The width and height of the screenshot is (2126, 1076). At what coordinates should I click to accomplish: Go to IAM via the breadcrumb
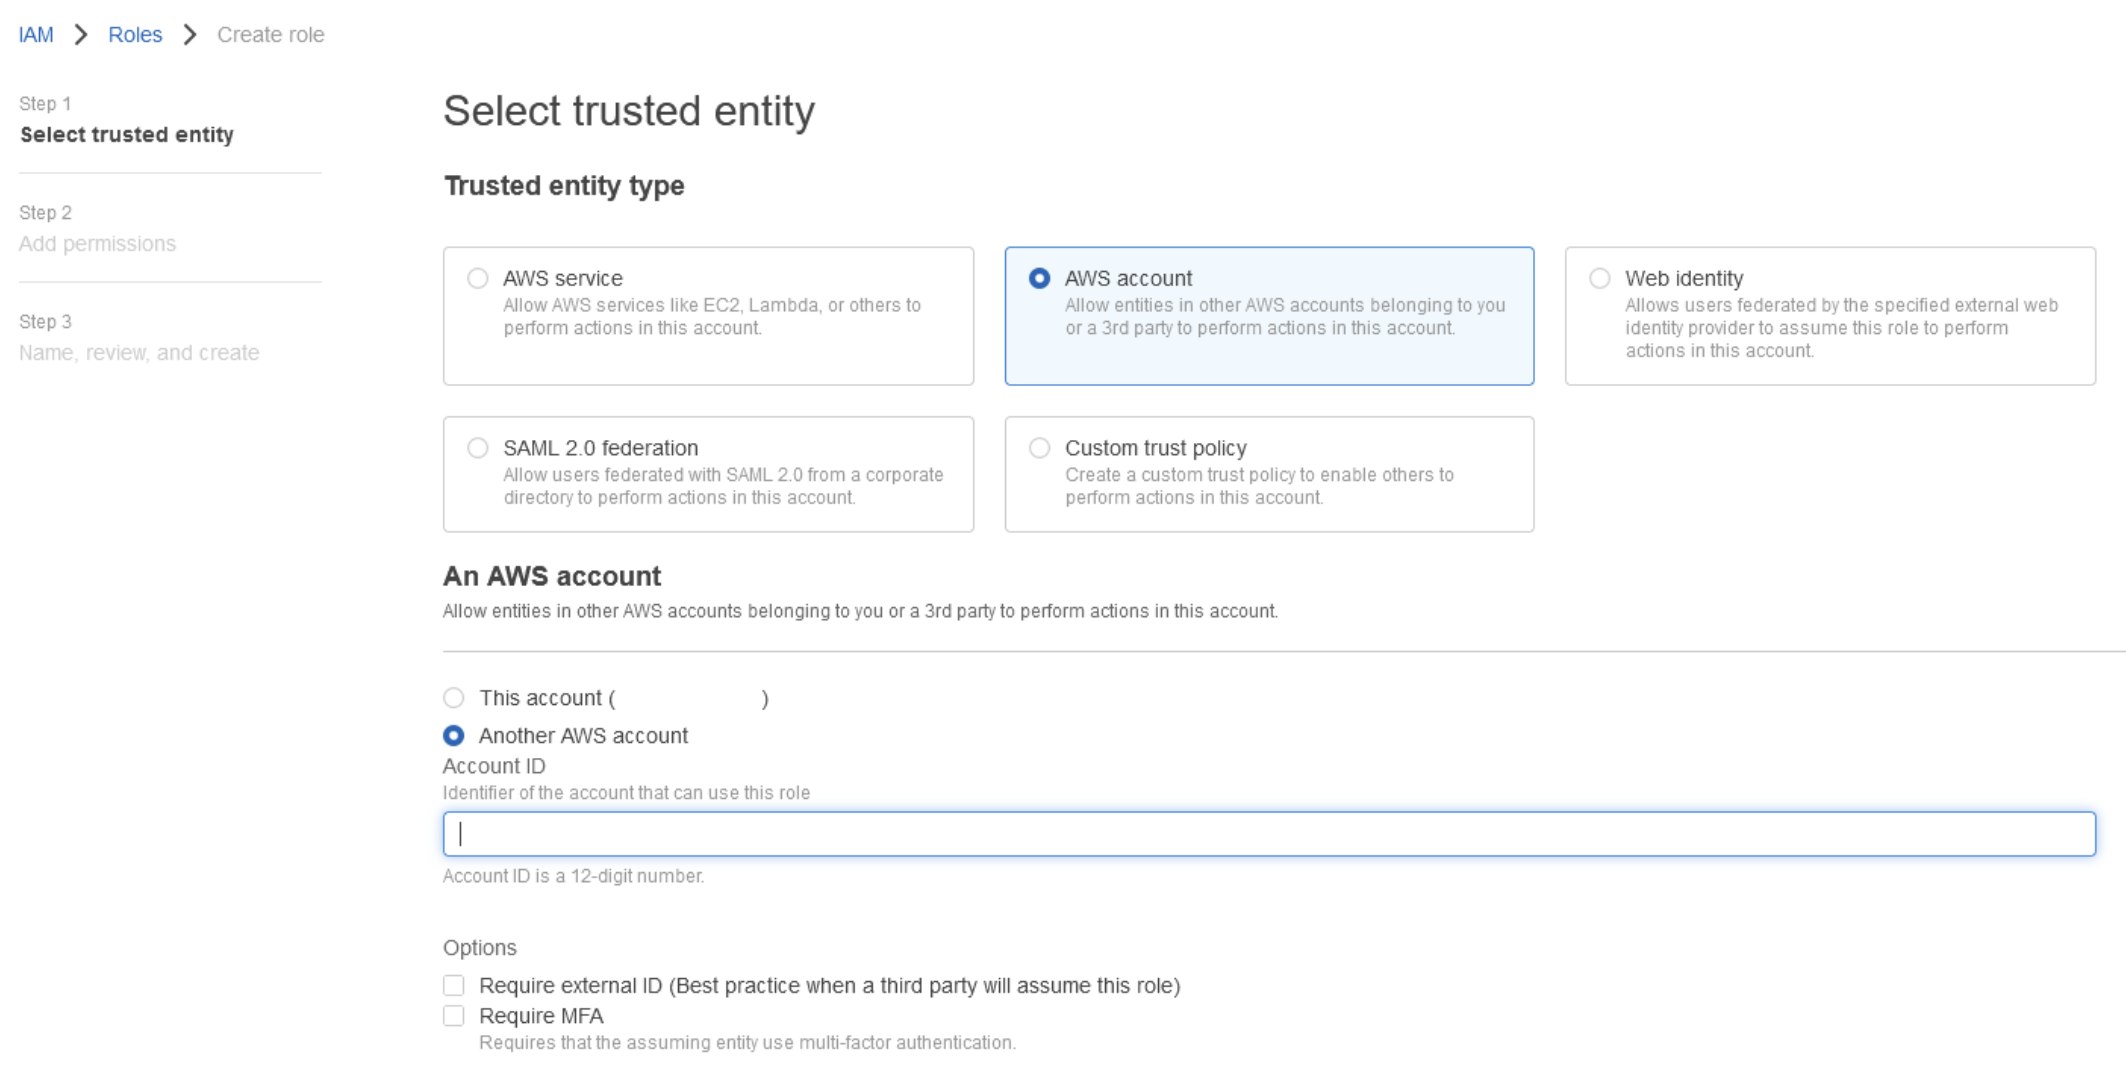pyautogui.click(x=36, y=35)
